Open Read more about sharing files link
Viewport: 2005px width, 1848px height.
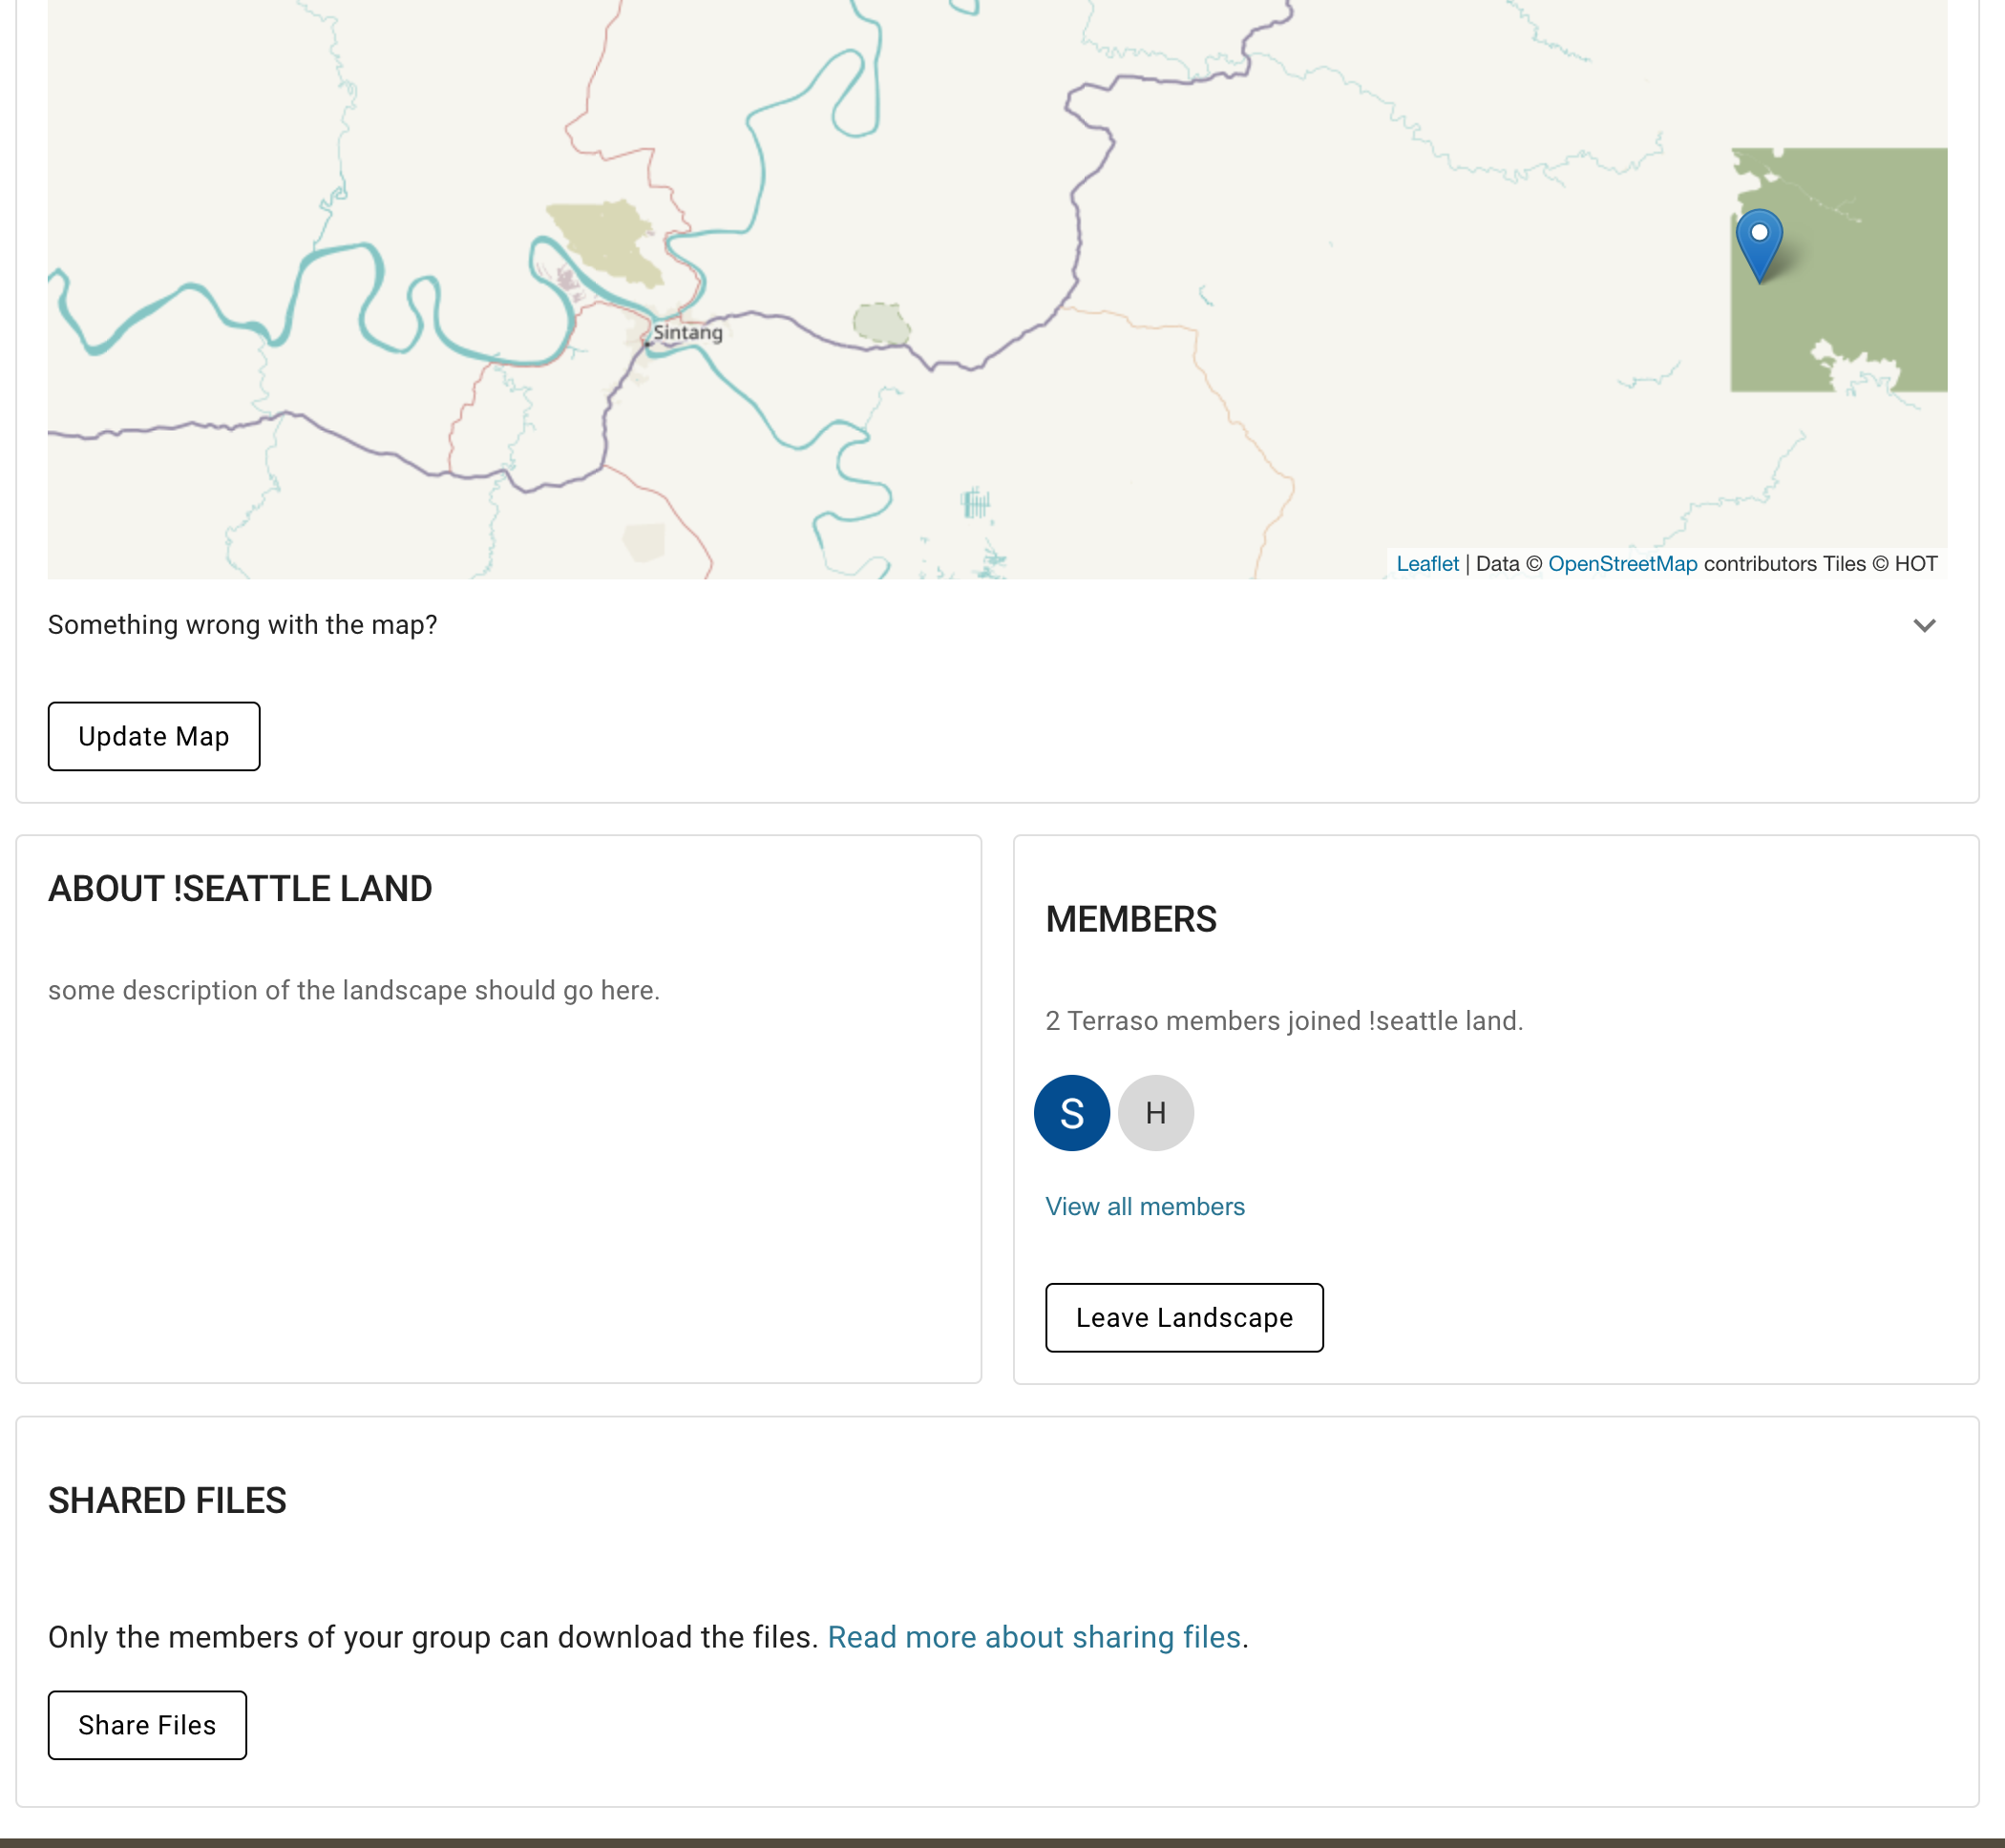pyautogui.click(x=1034, y=1637)
